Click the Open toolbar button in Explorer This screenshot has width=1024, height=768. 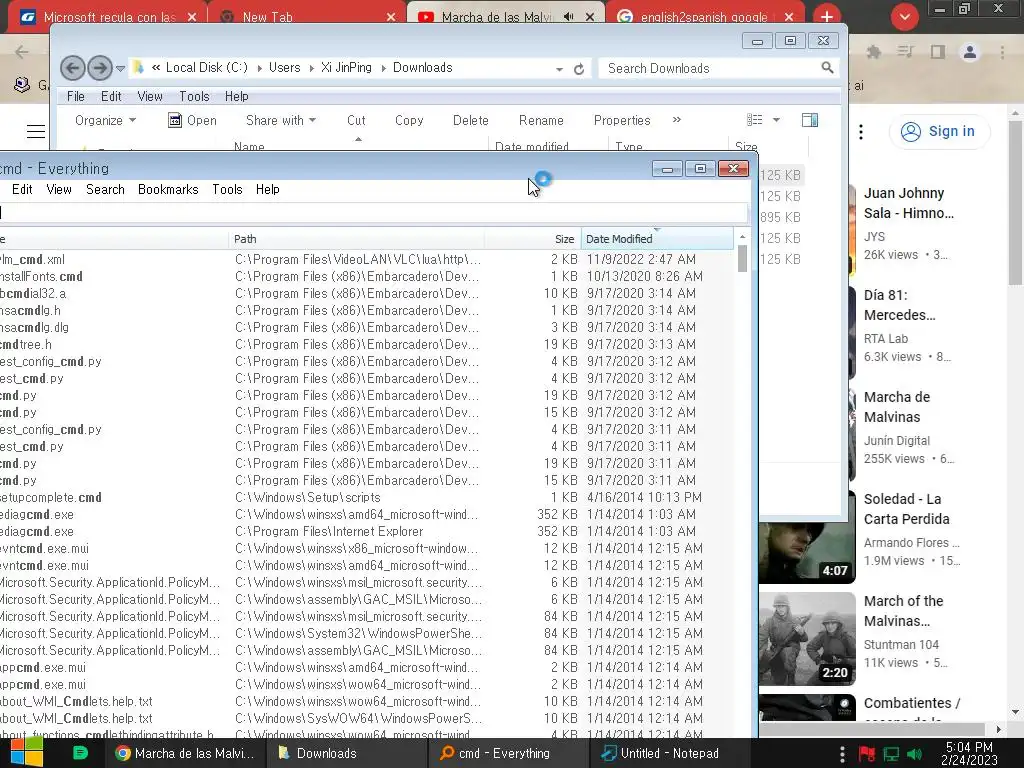click(192, 120)
